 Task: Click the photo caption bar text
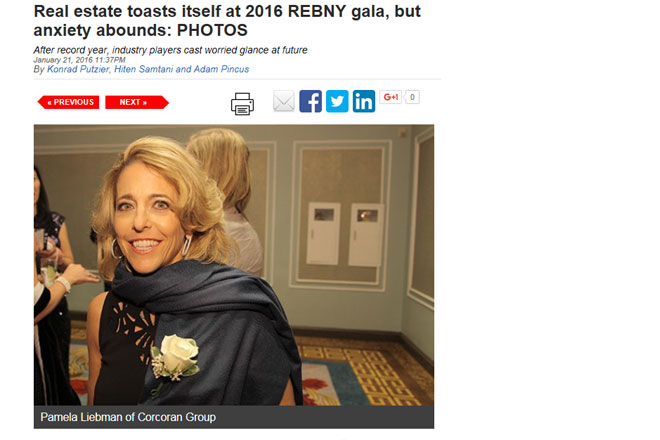point(128,417)
